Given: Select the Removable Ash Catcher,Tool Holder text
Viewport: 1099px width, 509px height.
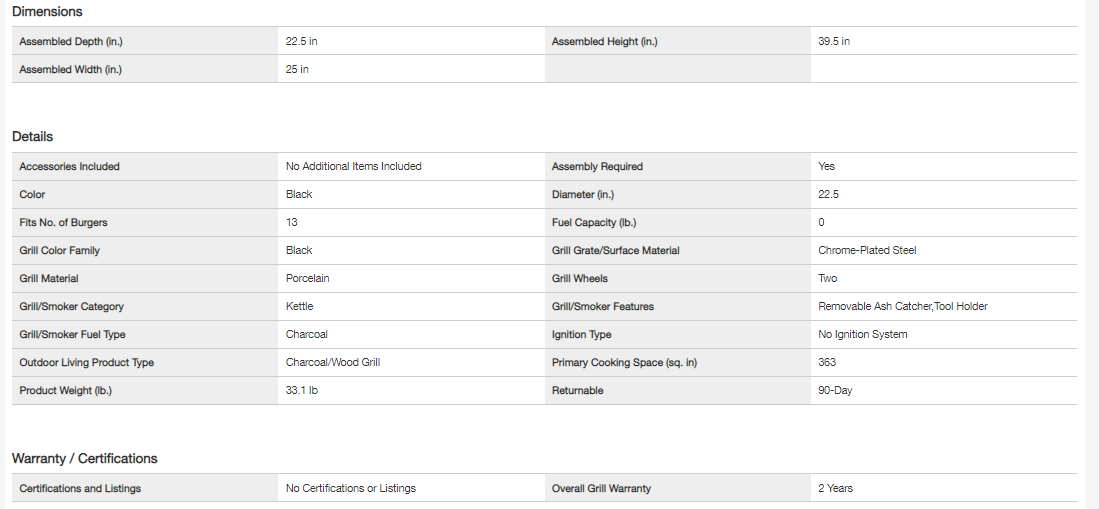Looking at the screenshot, I should pyautogui.click(x=902, y=307).
